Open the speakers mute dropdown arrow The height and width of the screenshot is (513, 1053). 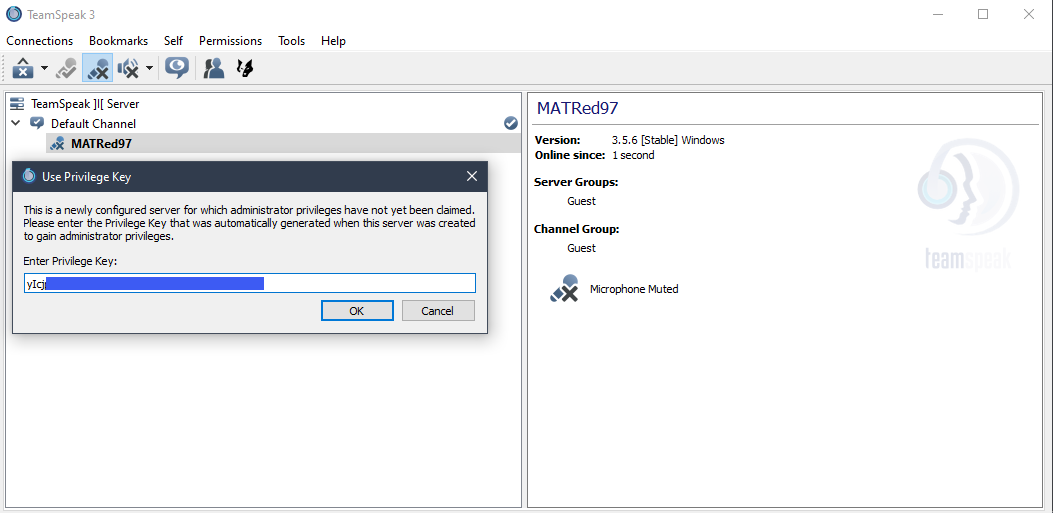pos(149,68)
